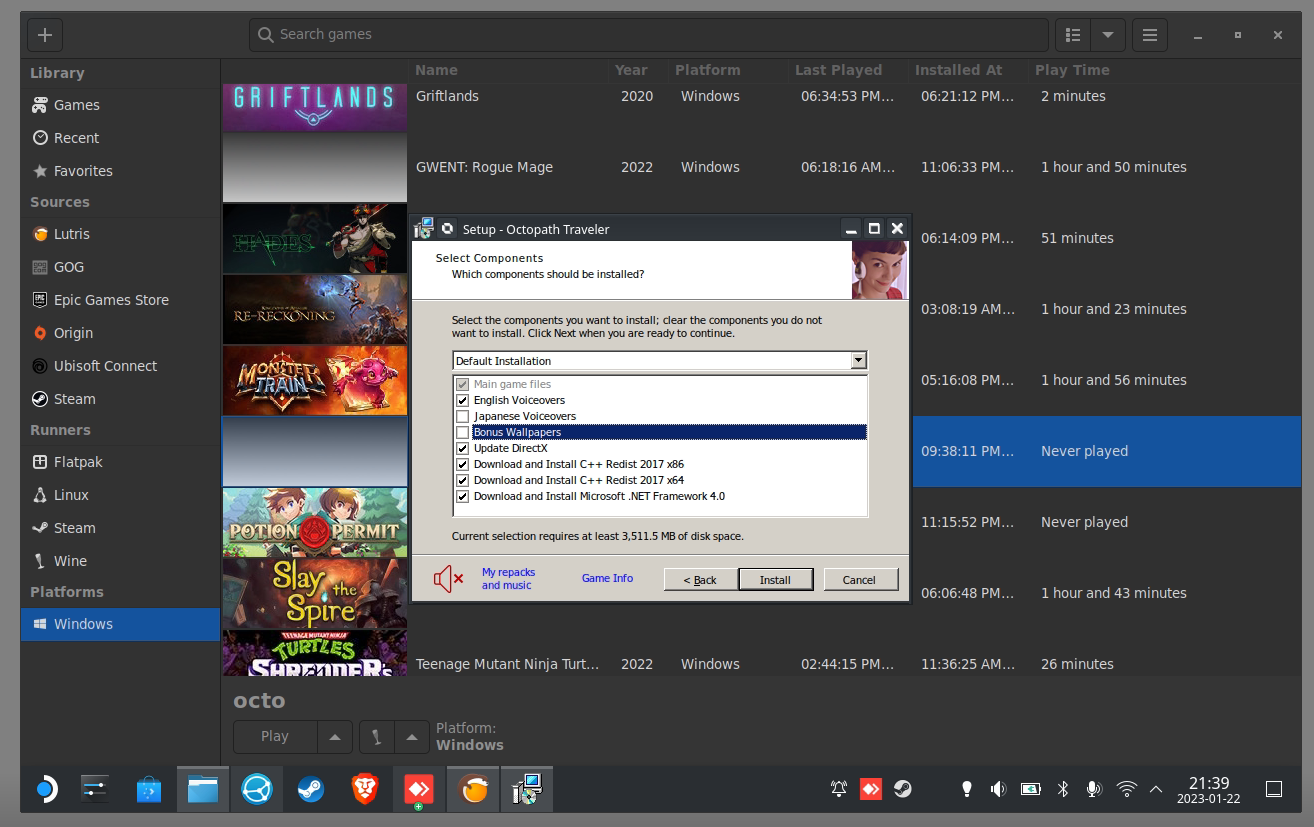Toggle the Update DirectX checkbox

click(462, 448)
